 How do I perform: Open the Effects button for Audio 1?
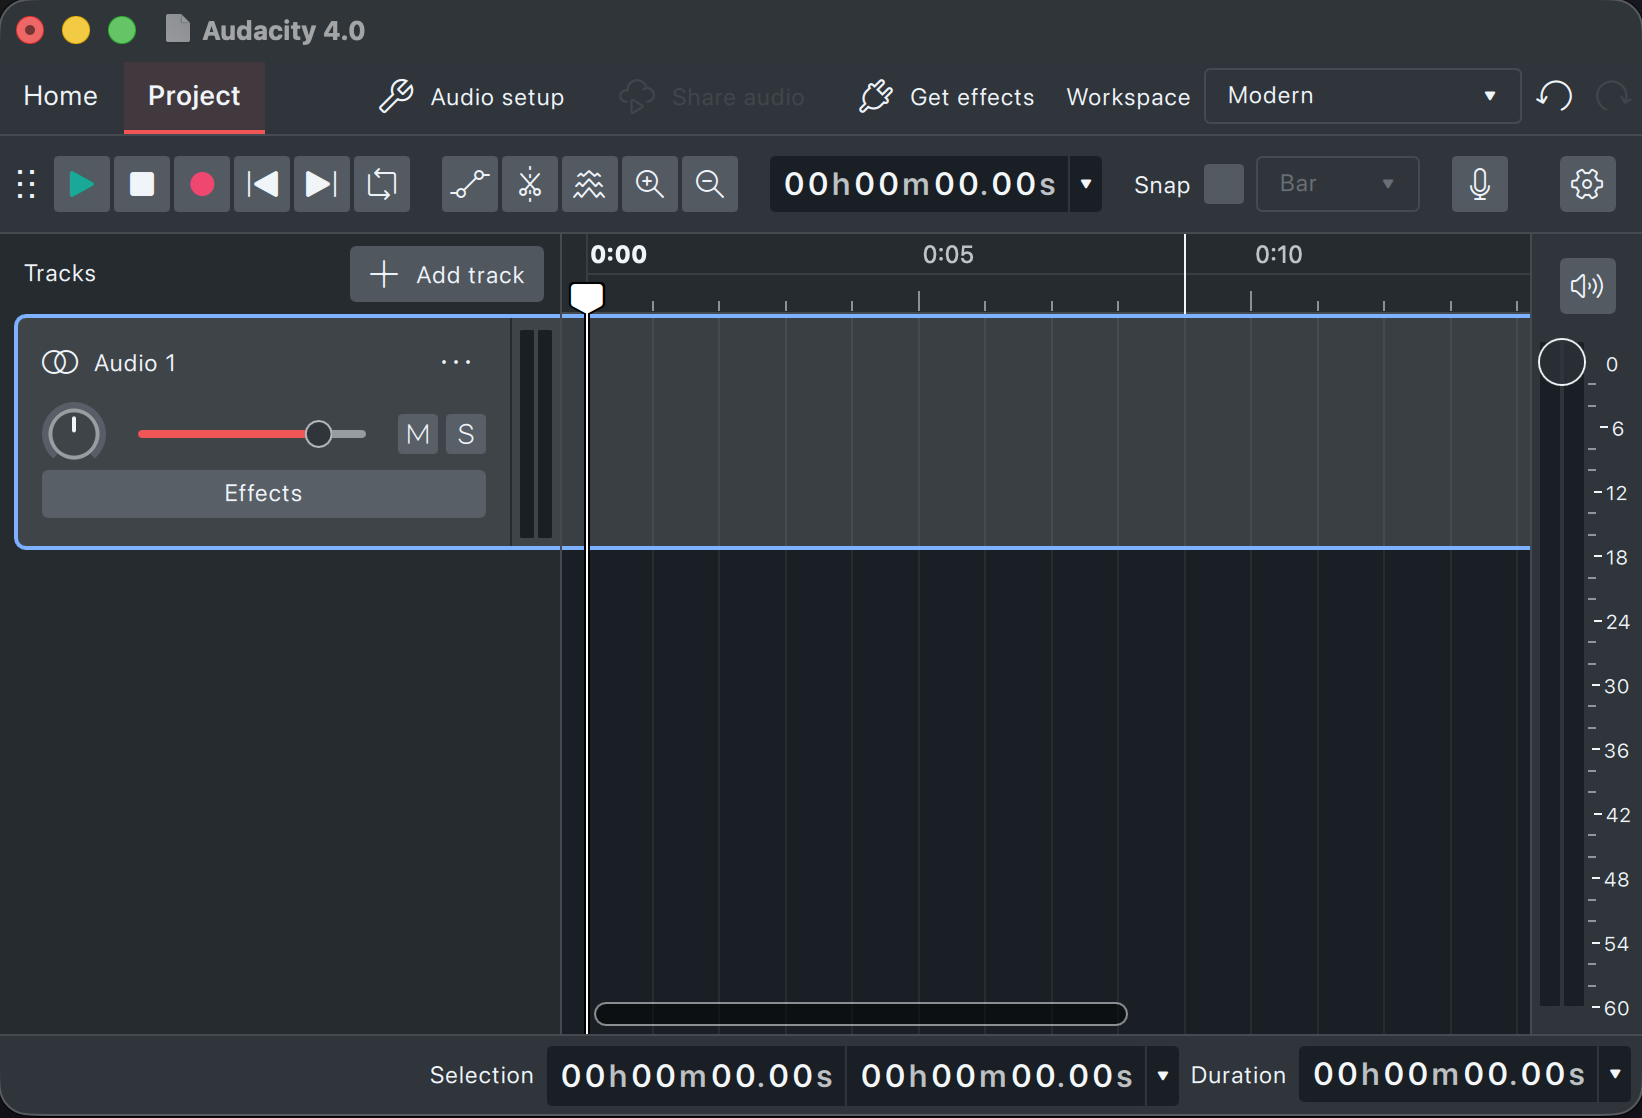pos(264,494)
